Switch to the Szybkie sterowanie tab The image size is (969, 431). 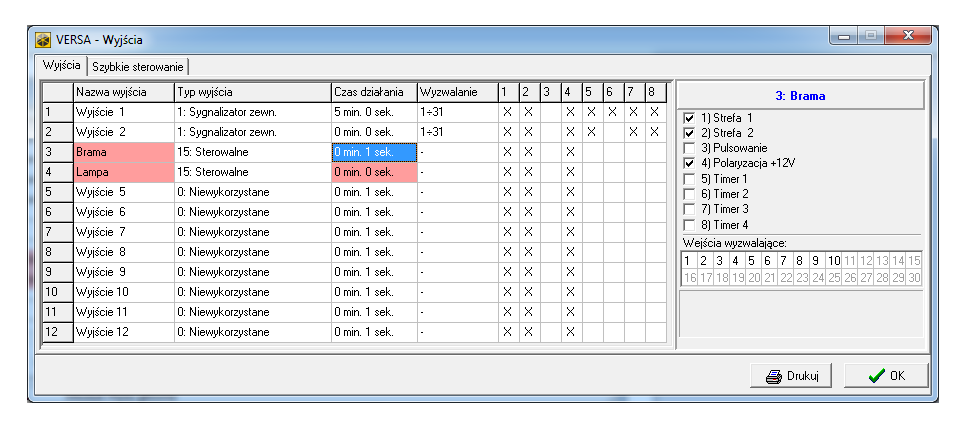(x=138, y=66)
